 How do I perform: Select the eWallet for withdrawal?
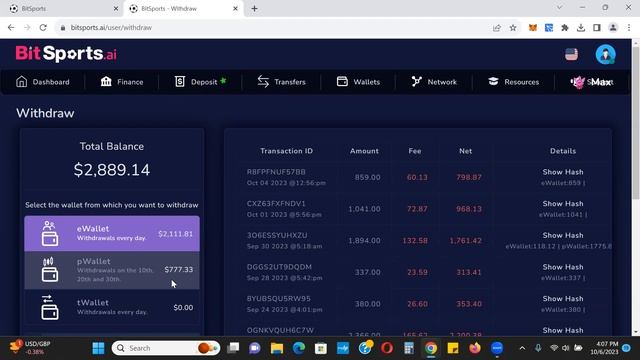(112, 233)
